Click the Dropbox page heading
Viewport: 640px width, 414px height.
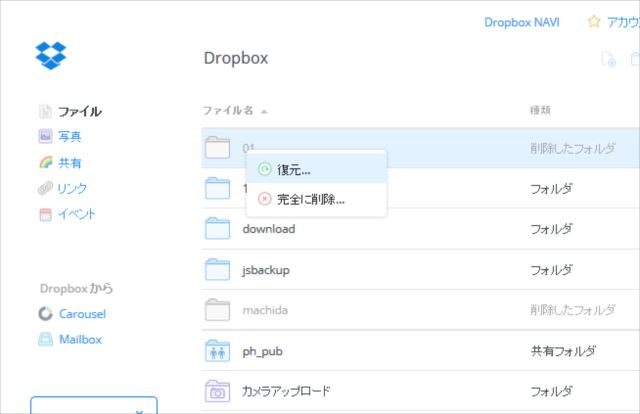(x=236, y=58)
